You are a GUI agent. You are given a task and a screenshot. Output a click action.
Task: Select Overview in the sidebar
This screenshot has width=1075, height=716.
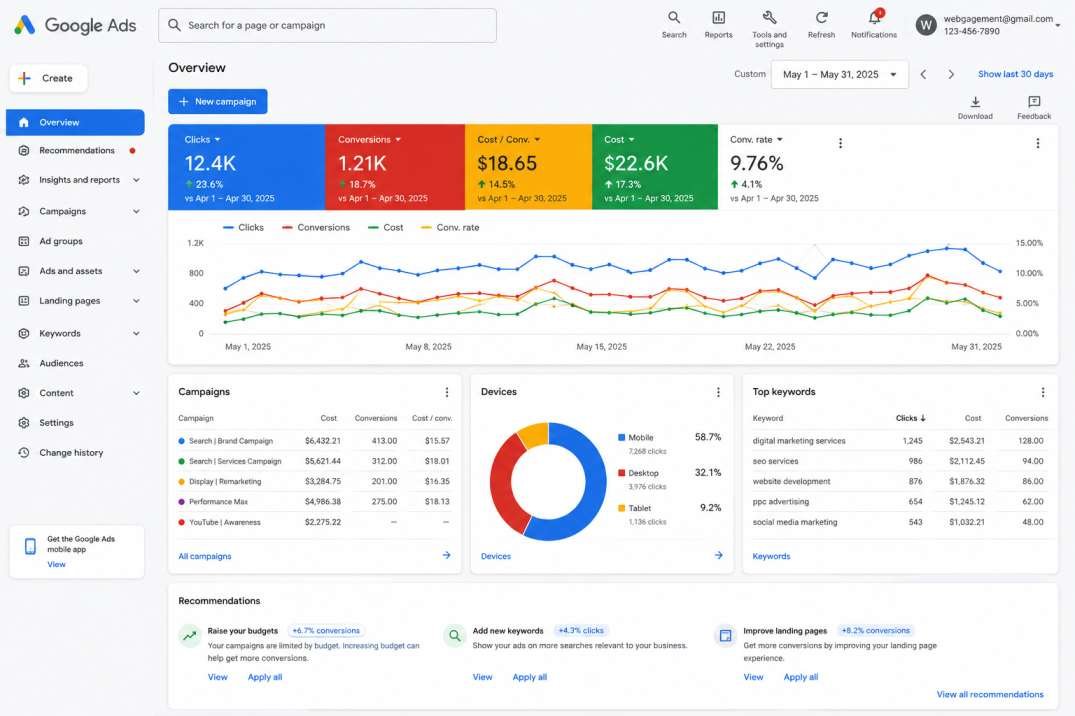(75, 122)
